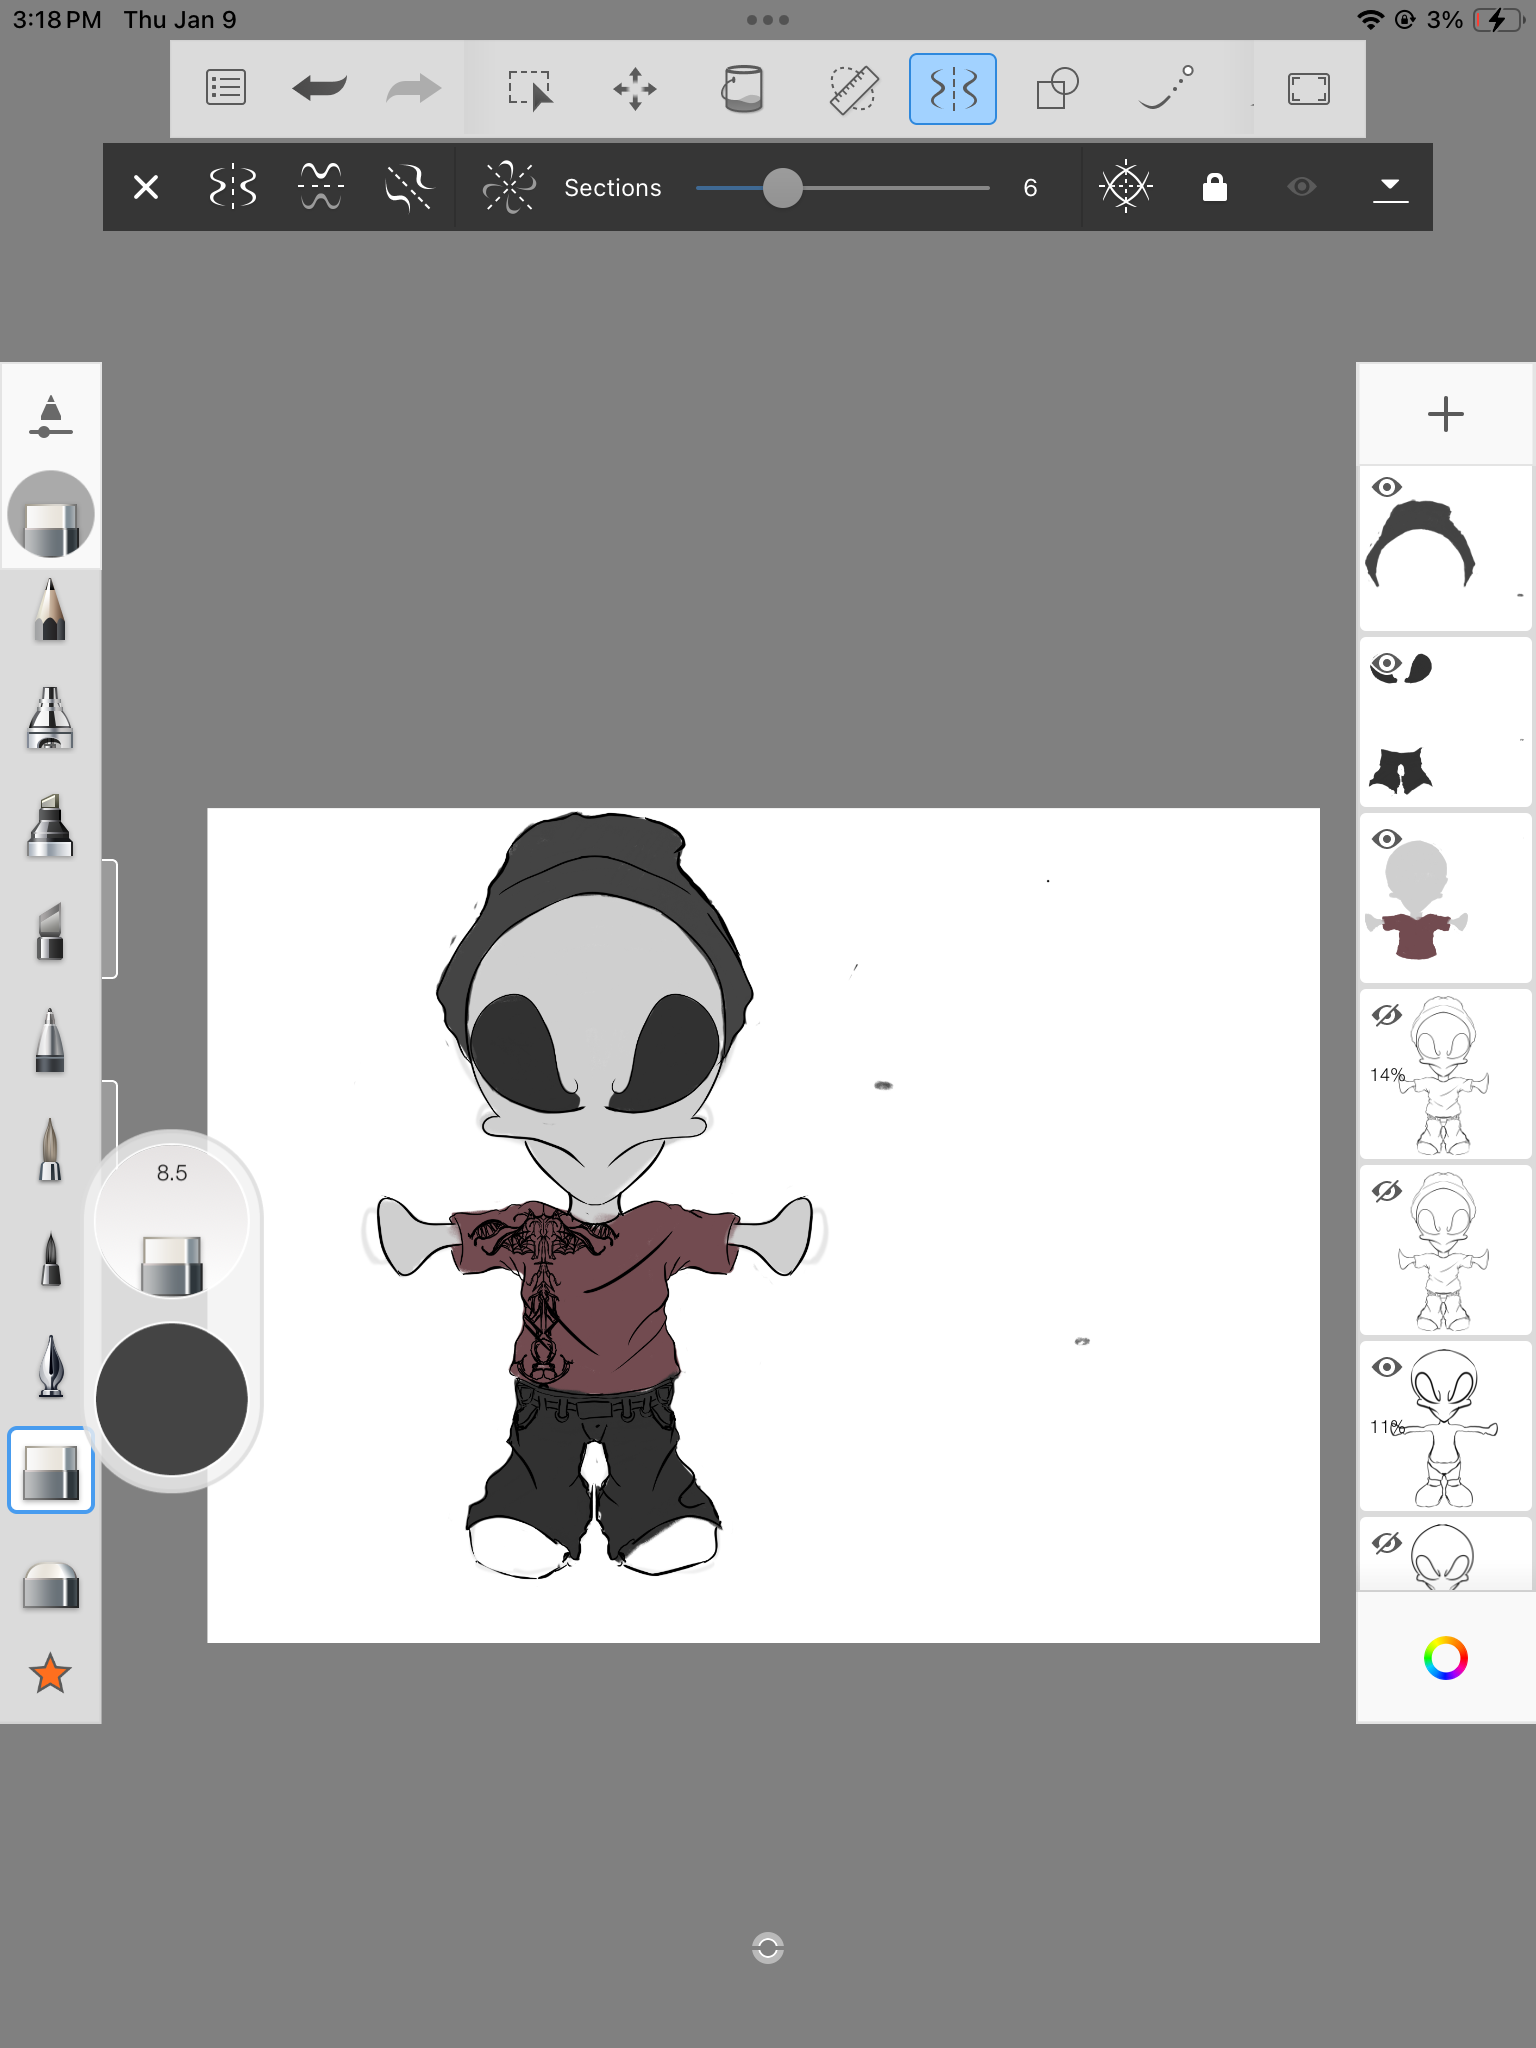Click the Sections value 6
The width and height of the screenshot is (1536, 2048).
[x=1030, y=188]
